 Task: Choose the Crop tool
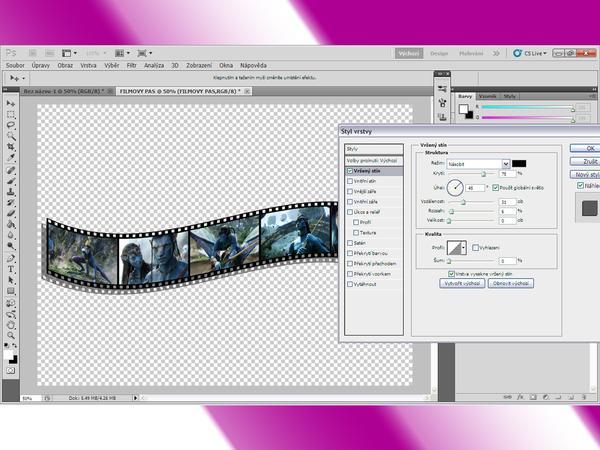click(11, 147)
